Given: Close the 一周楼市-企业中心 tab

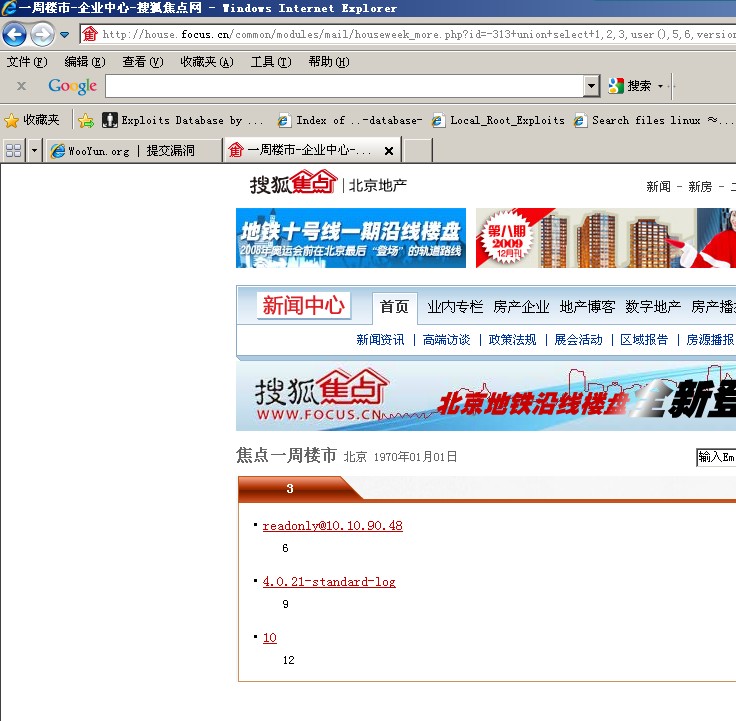Looking at the screenshot, I should [389, 151].
